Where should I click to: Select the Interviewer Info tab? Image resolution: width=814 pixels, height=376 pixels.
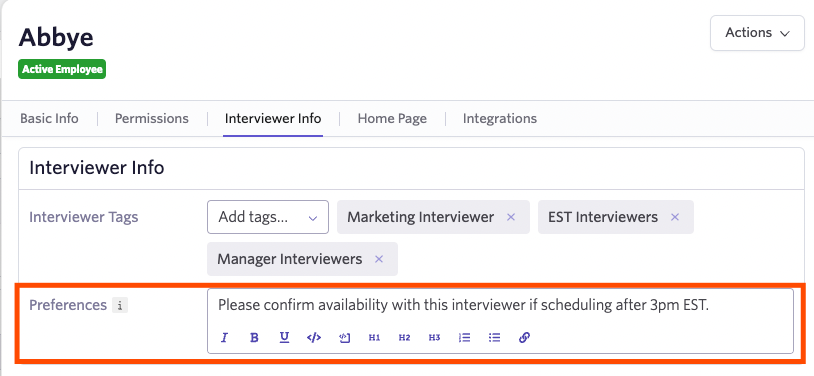pyautogui.click(x=273, y=118)
